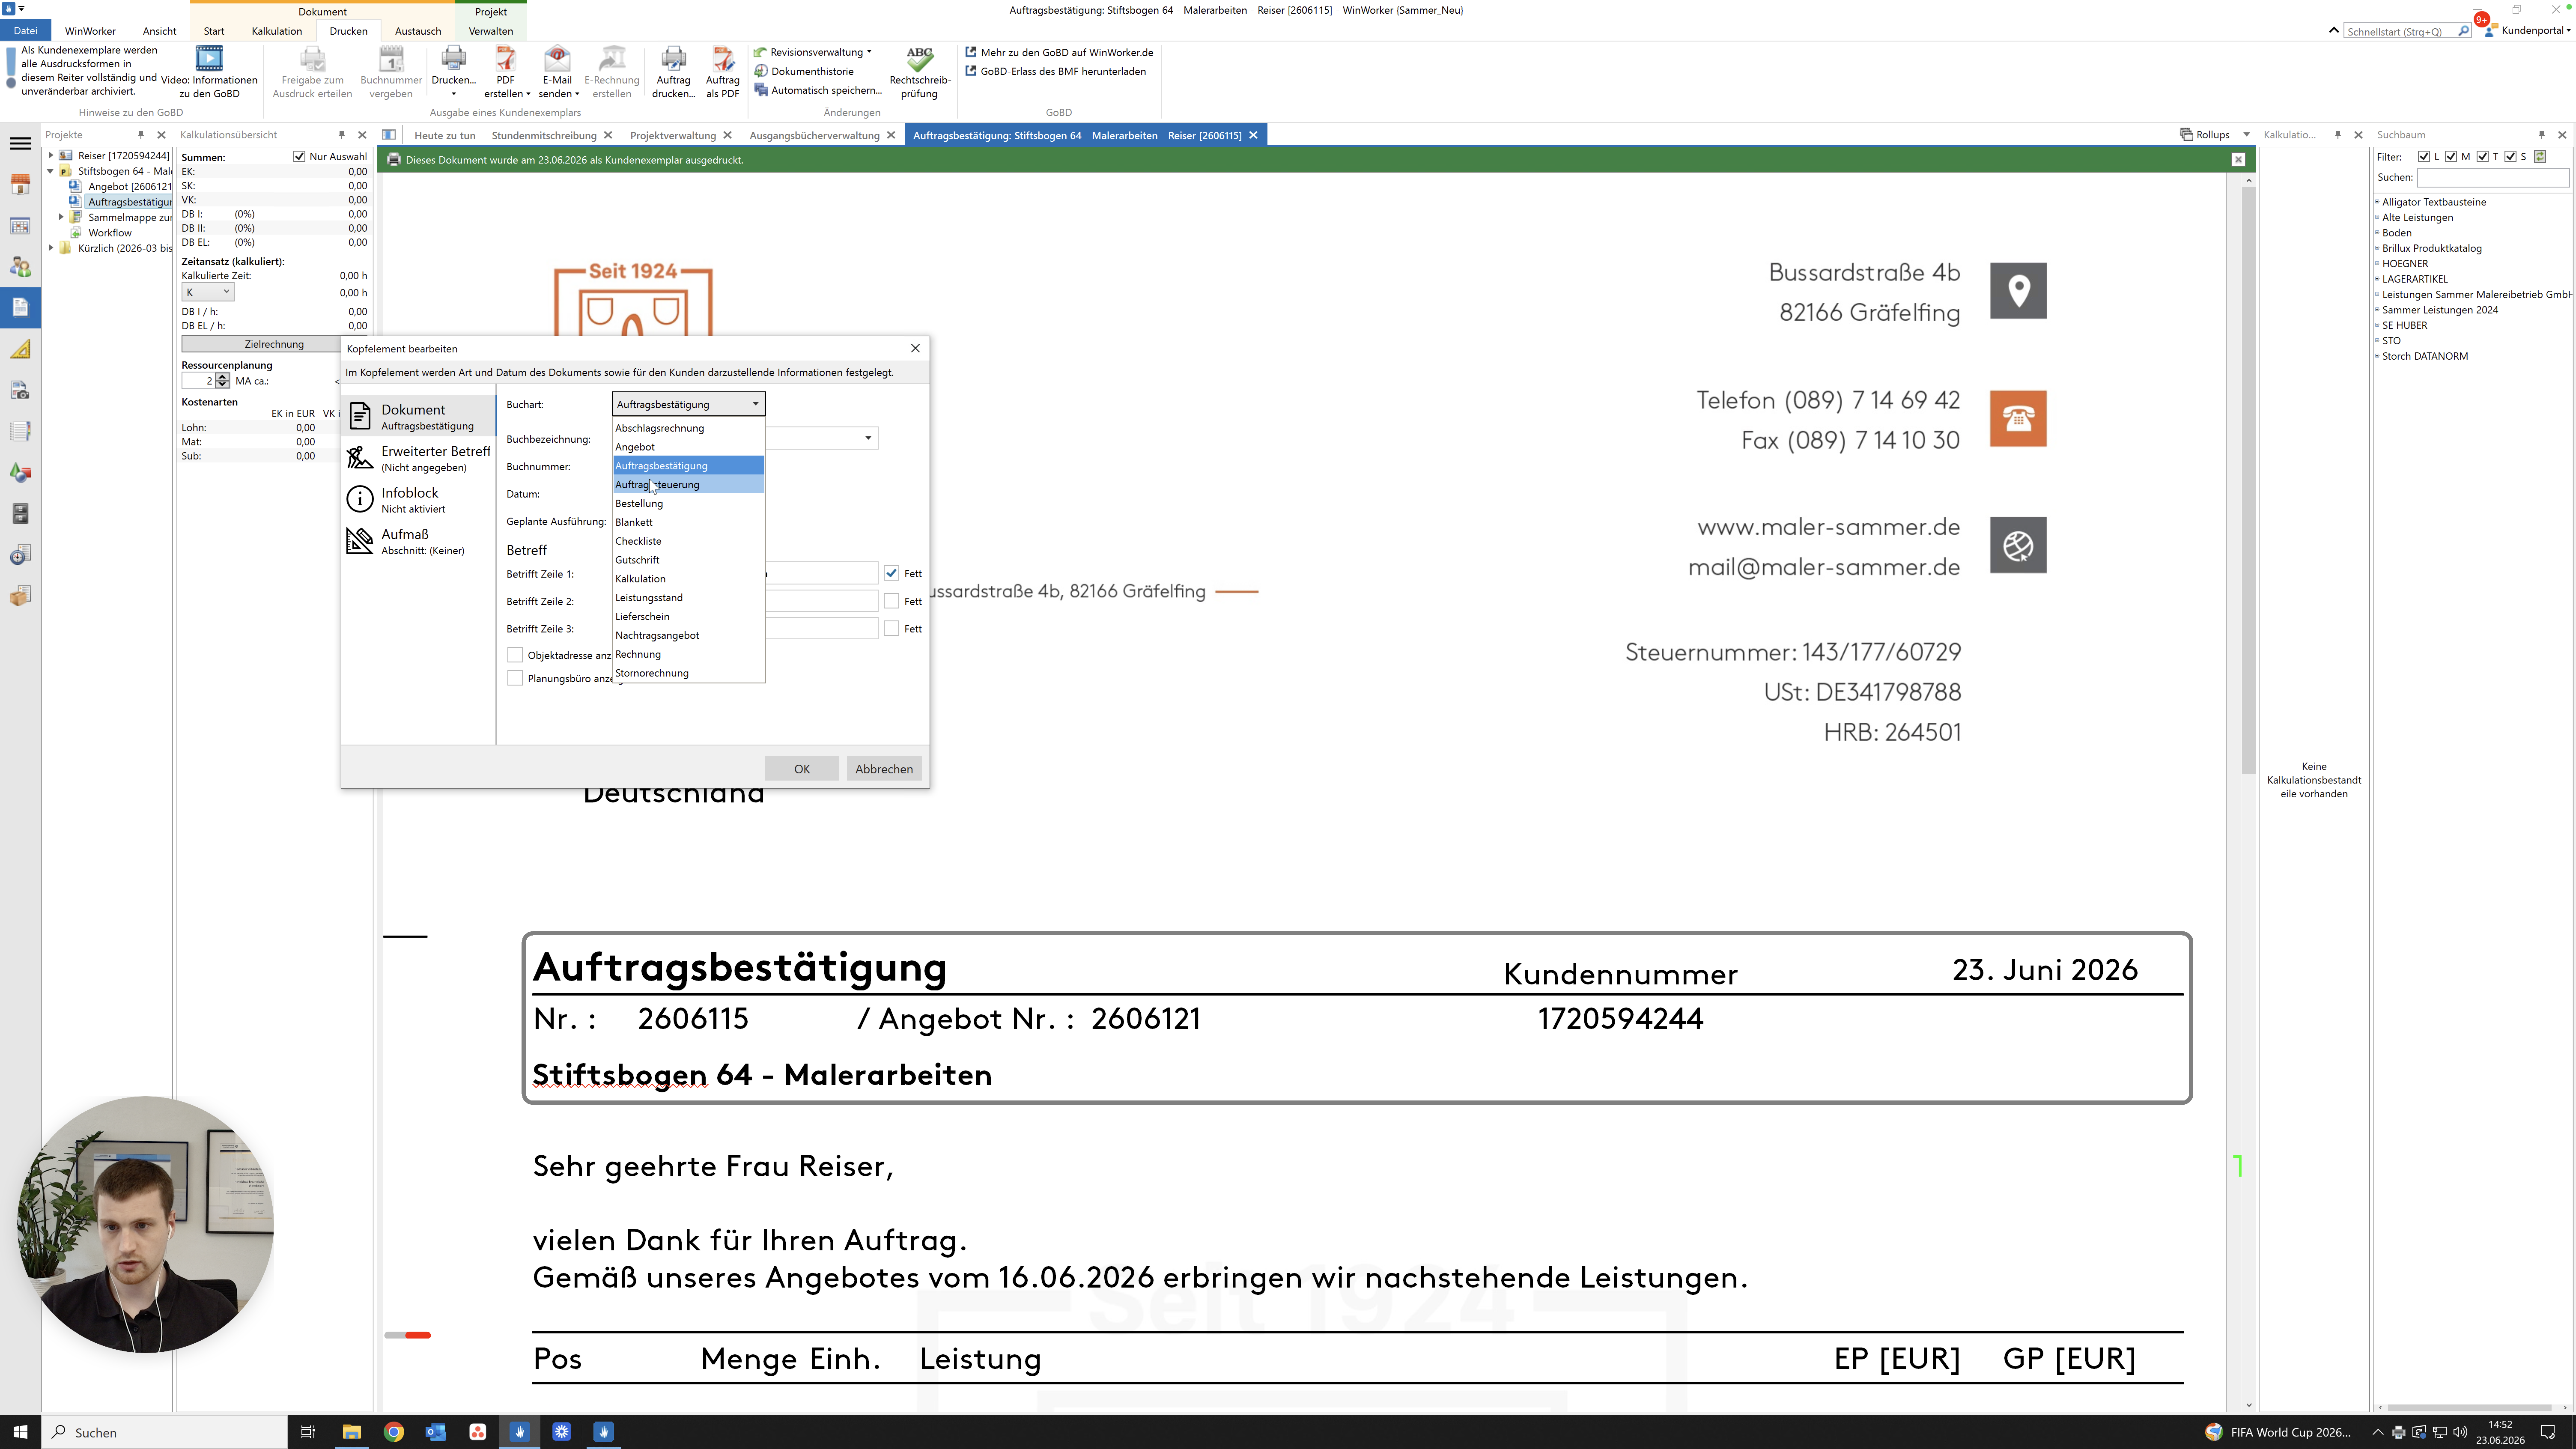
Task: Check Fett for Betrifft Zeile 3
Action: pos(892,629)
